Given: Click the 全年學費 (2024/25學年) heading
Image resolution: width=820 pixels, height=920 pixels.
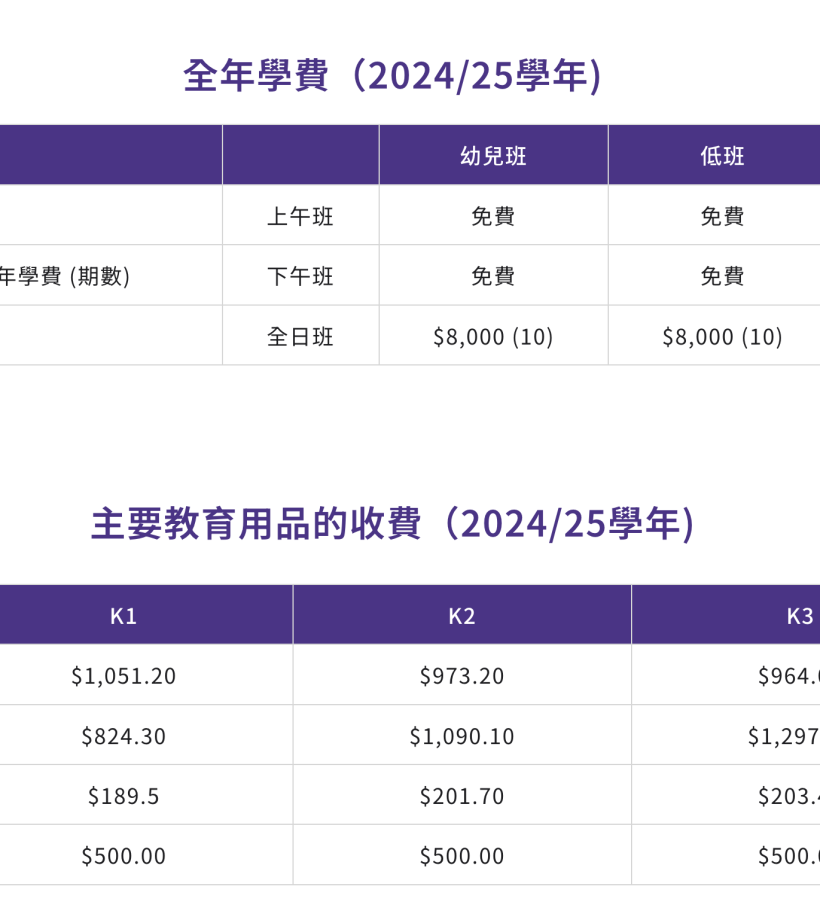Looking at the screenshot, I should tap(392, 76).
